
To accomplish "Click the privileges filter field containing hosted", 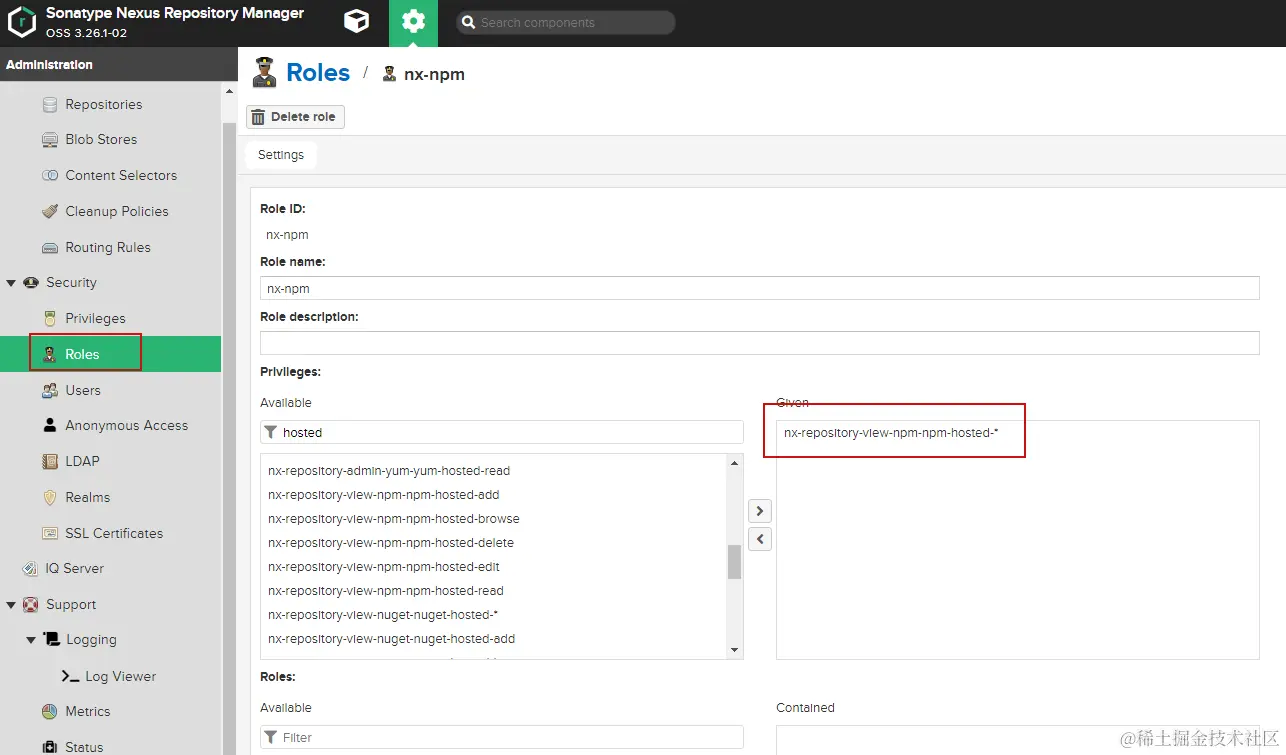I will (502, 432).
